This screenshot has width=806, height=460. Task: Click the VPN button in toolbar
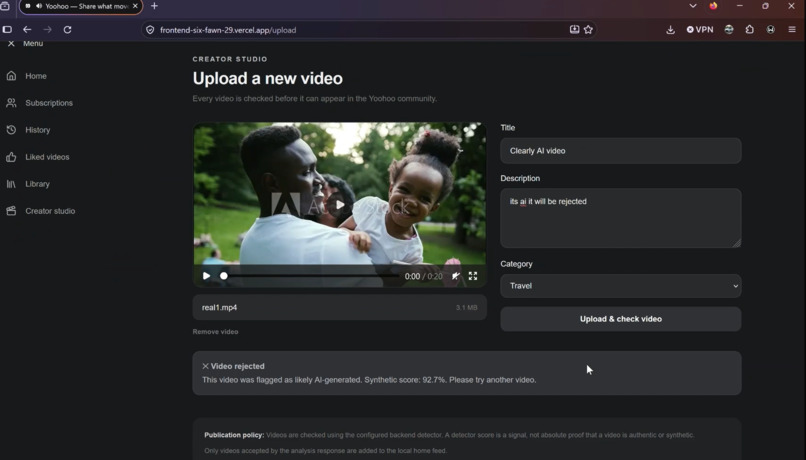(x=700, y=30)
